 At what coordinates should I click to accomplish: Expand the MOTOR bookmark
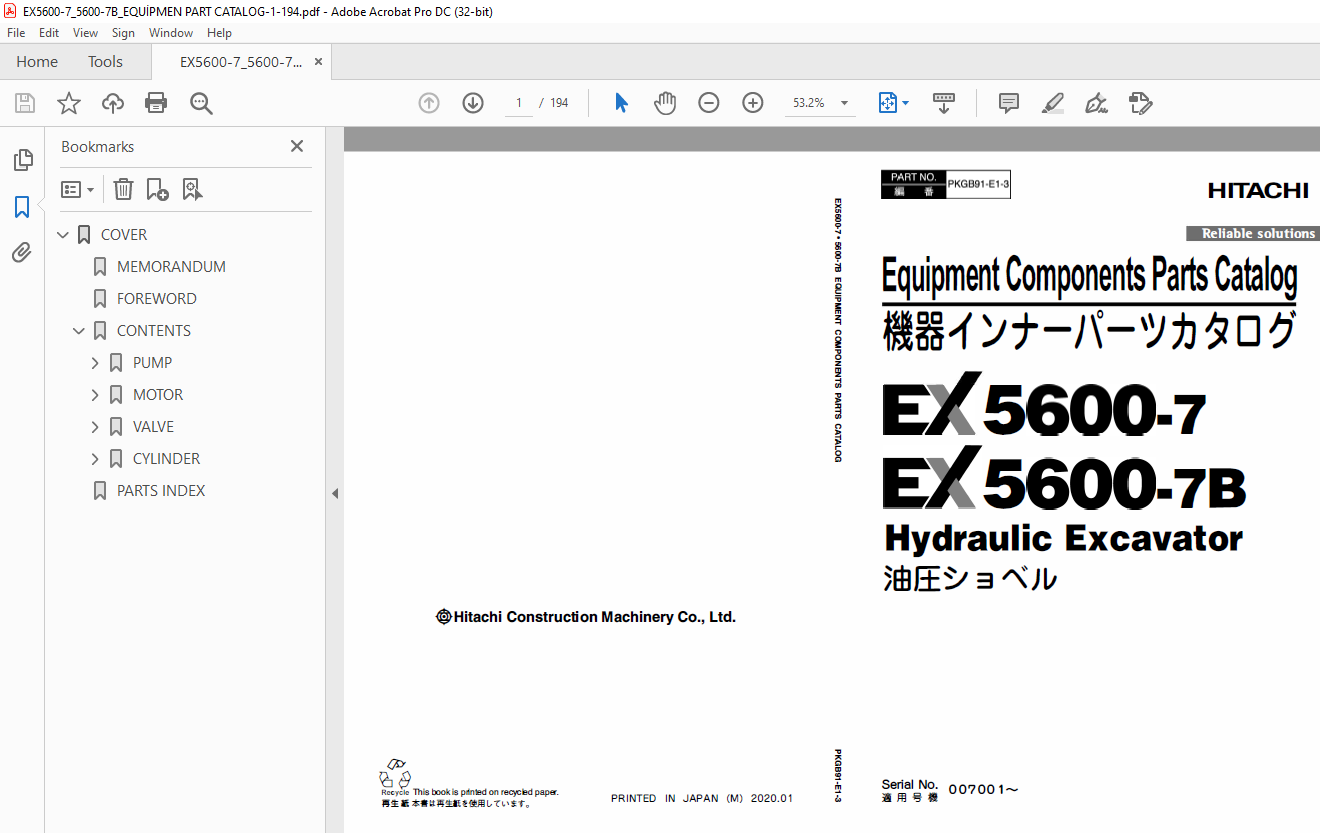pyautogui.click(x=95, y=395)
